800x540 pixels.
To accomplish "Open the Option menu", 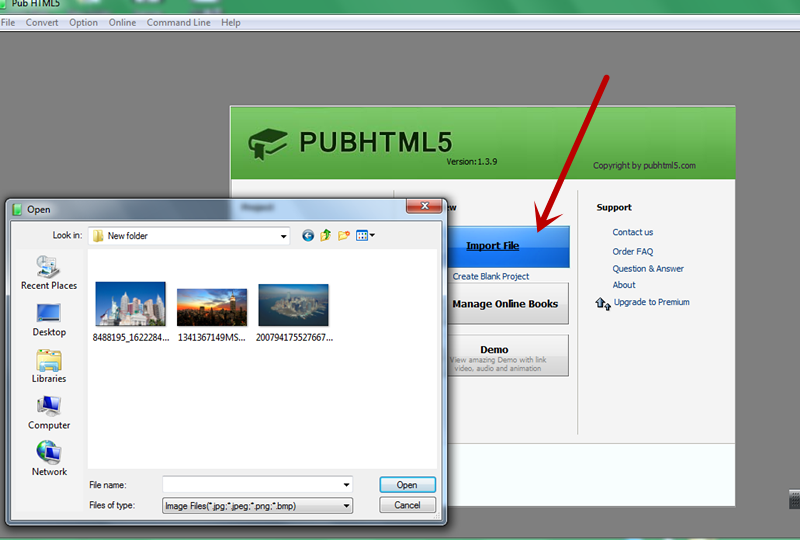I will pos(83,22).
